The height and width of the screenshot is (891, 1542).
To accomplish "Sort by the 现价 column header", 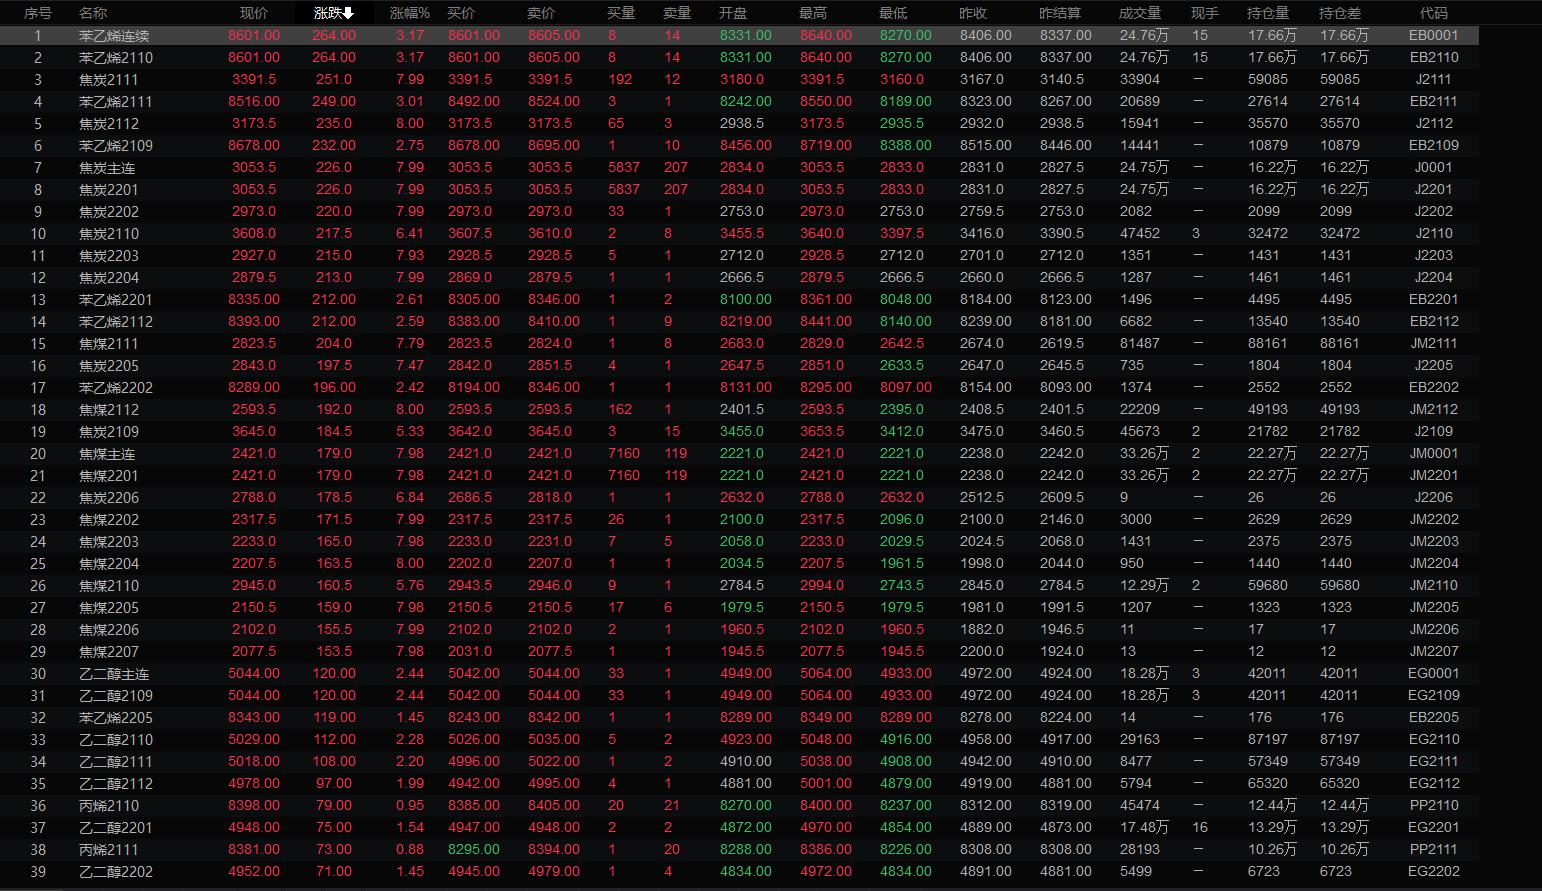I will click(x=254, y=13).
